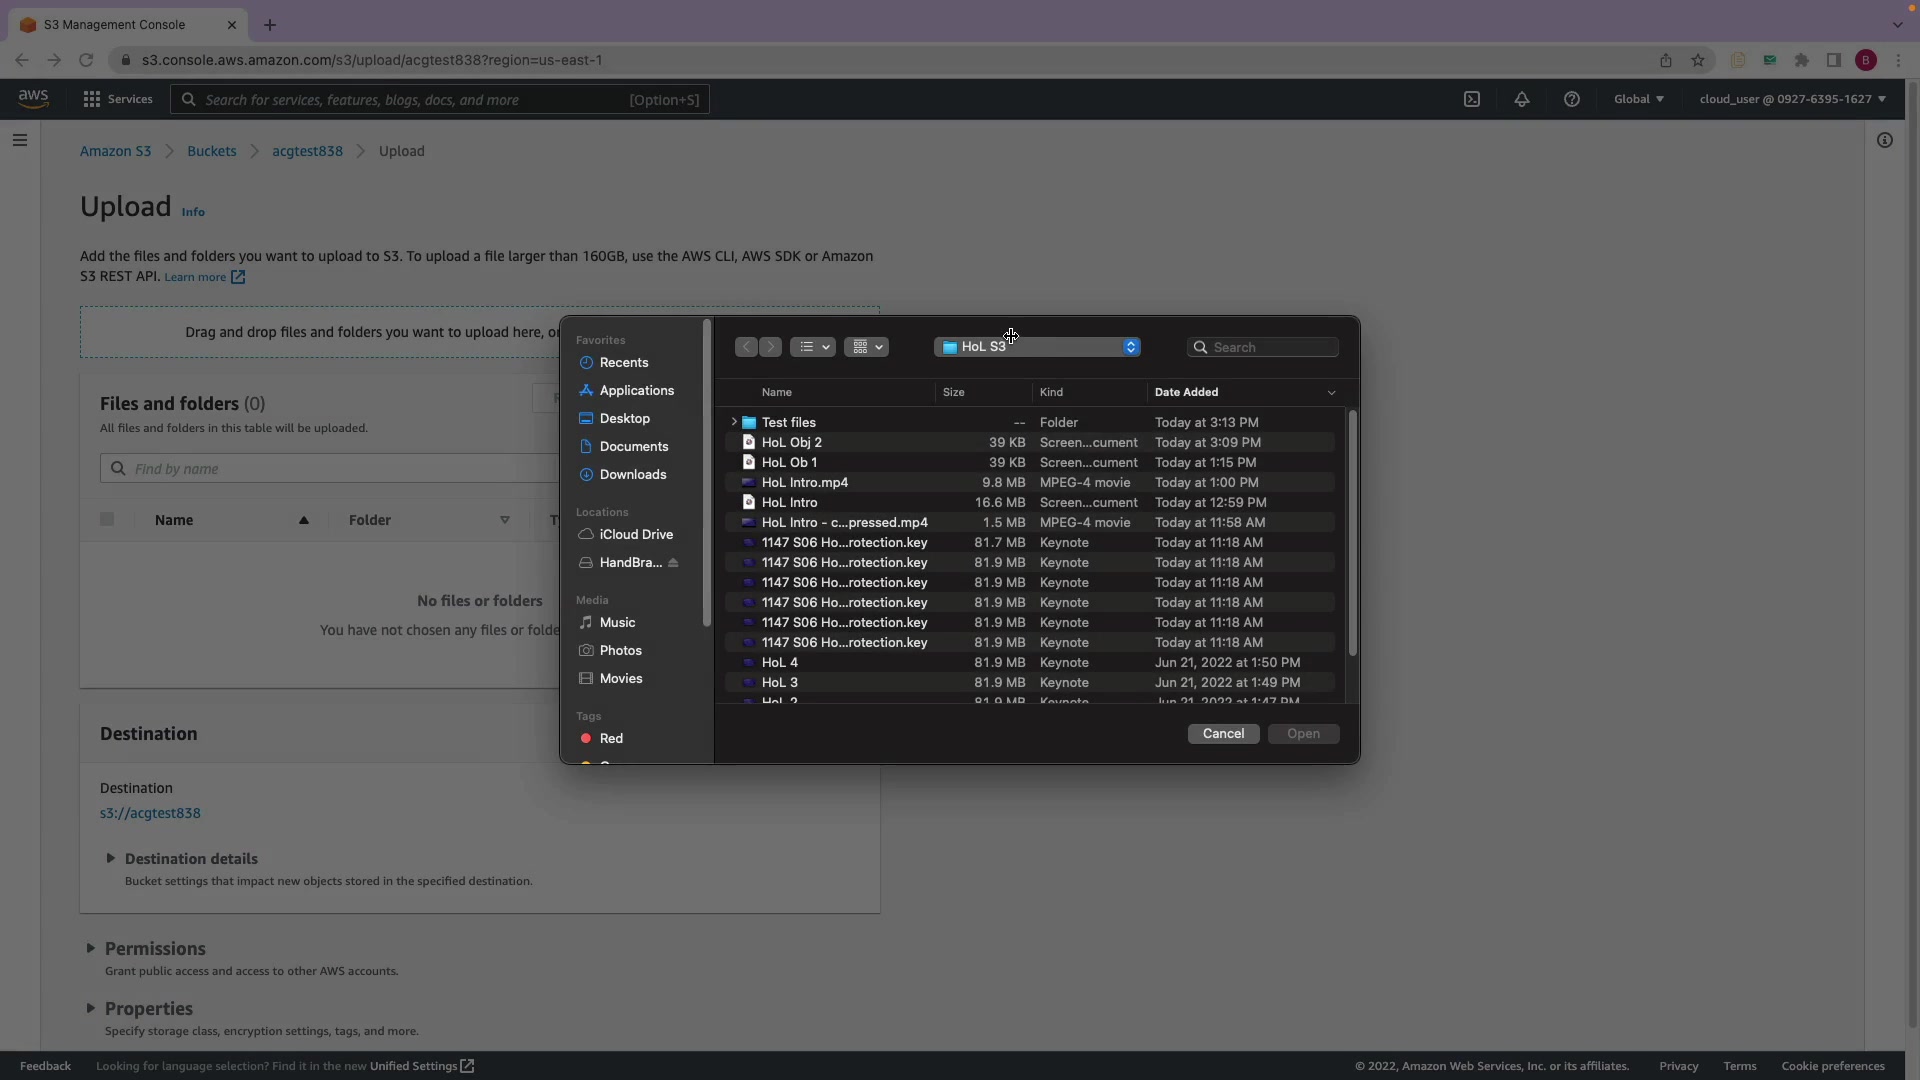Eject the HandBra... volume in sidebar
This screenshot has height=1080, width=1920.
673,563
